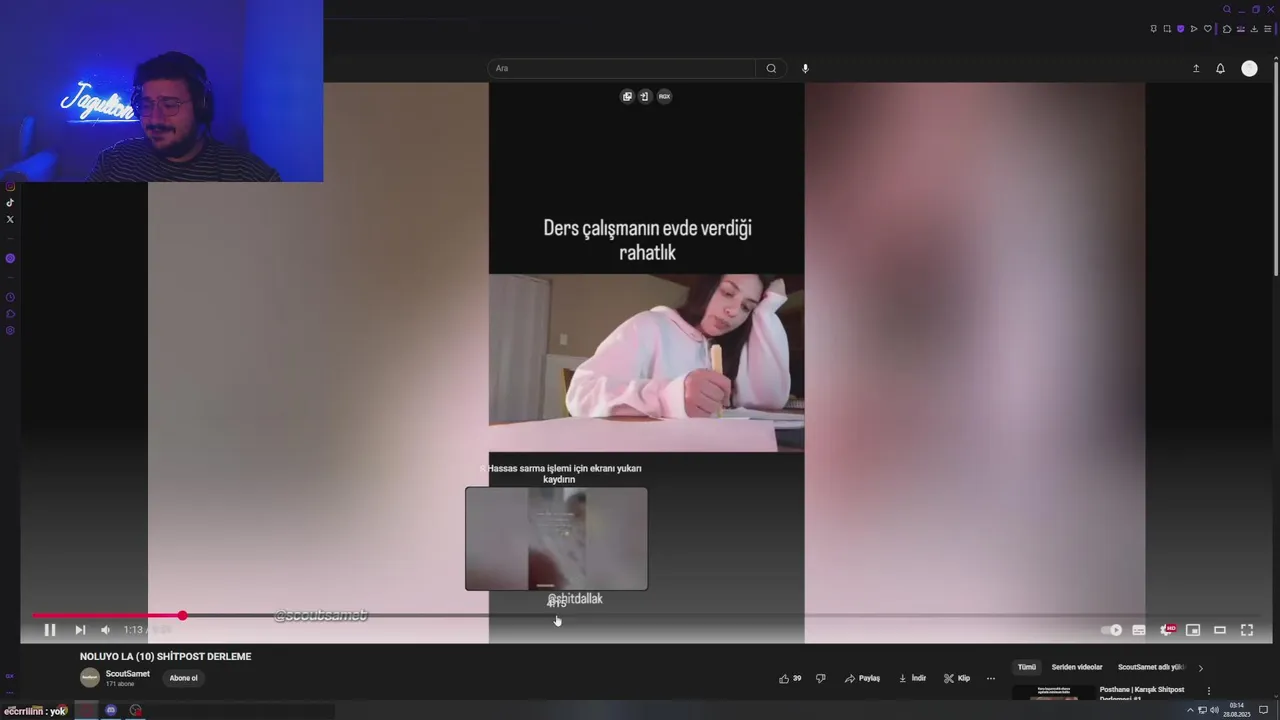The width and height of the screenshot is (1280, 720).
Task: Open the upload/create icon
Action: [1196, 68]
